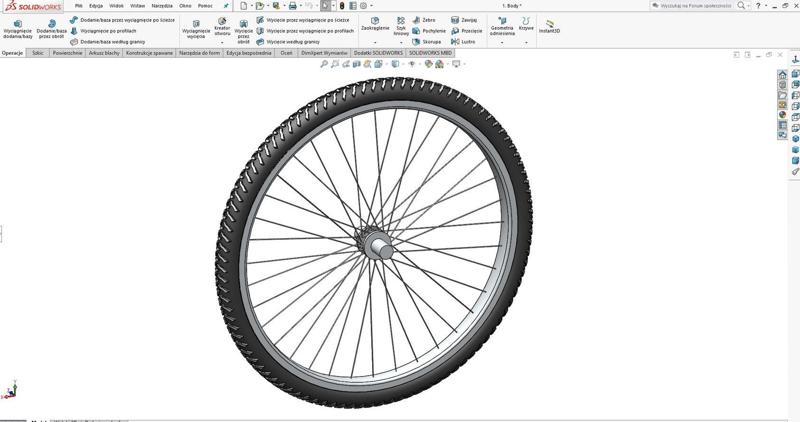Choose the Zawijaj wrap tool
This screenshot has width=800, height=422.
pos(464,20)
